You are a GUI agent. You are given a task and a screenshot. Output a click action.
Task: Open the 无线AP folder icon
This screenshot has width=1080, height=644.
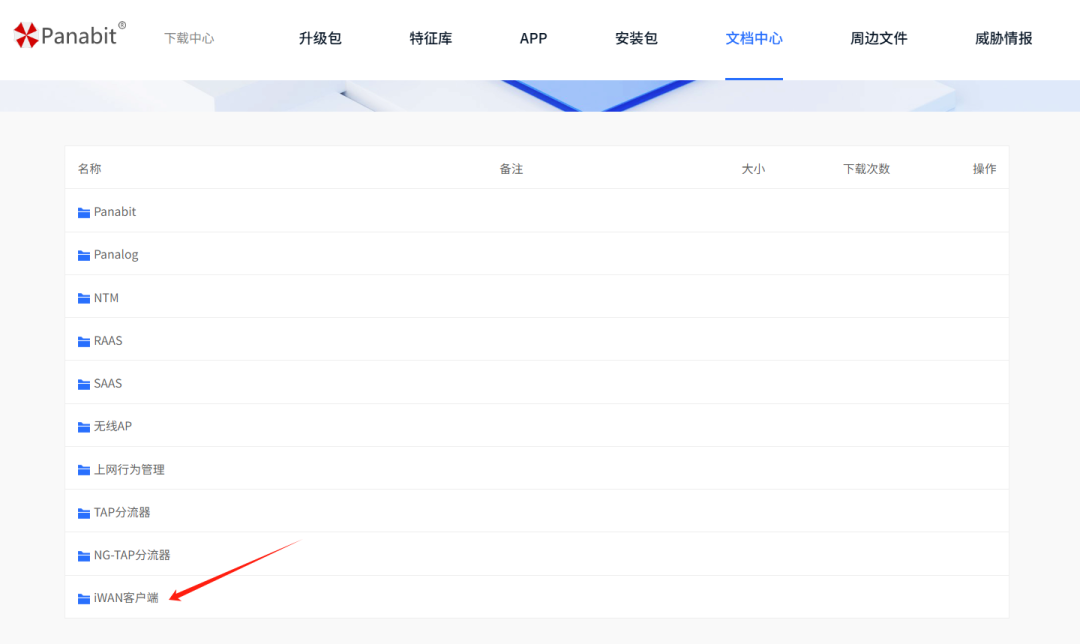tap(84, 426)
